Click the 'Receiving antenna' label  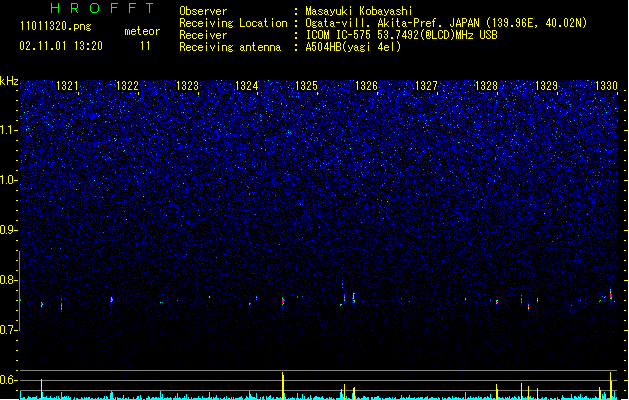230,47
